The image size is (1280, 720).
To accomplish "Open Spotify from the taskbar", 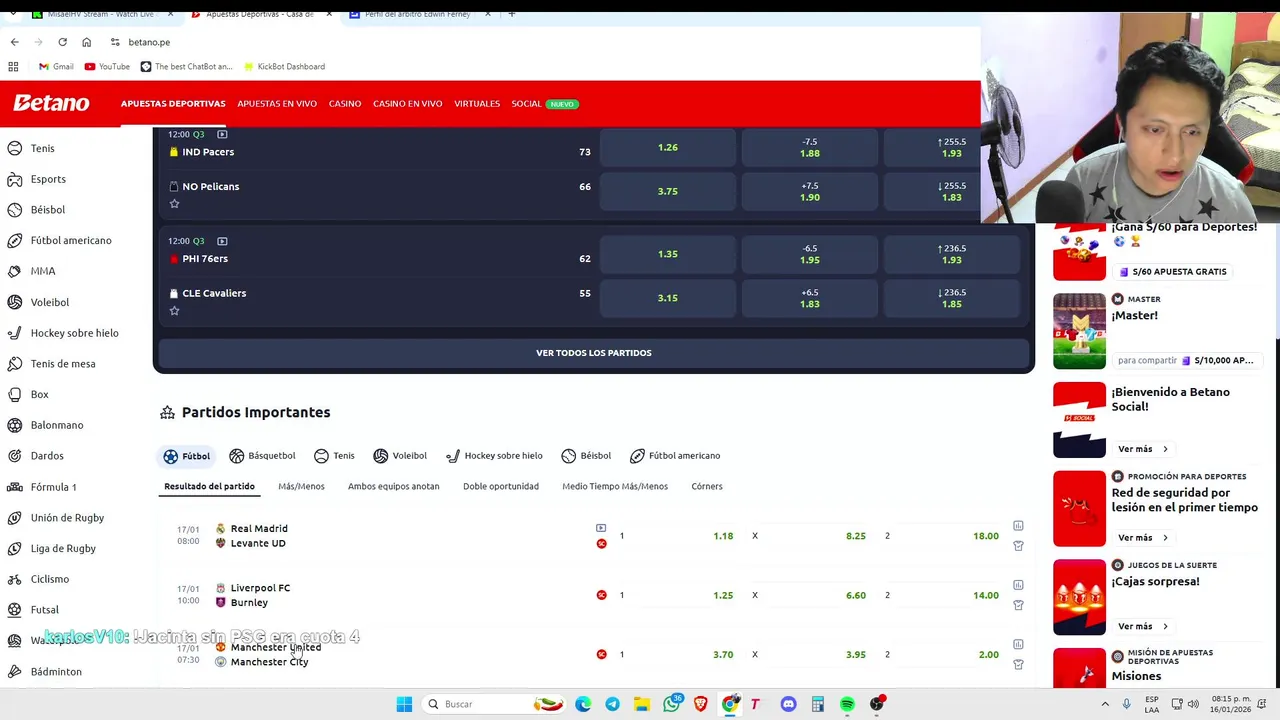I will click(847, 704).
